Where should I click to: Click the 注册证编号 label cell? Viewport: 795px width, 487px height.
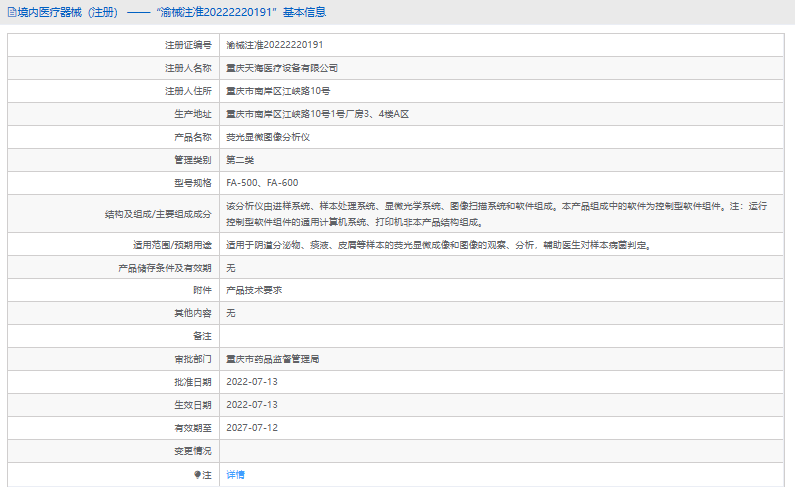tap(188, 45)
